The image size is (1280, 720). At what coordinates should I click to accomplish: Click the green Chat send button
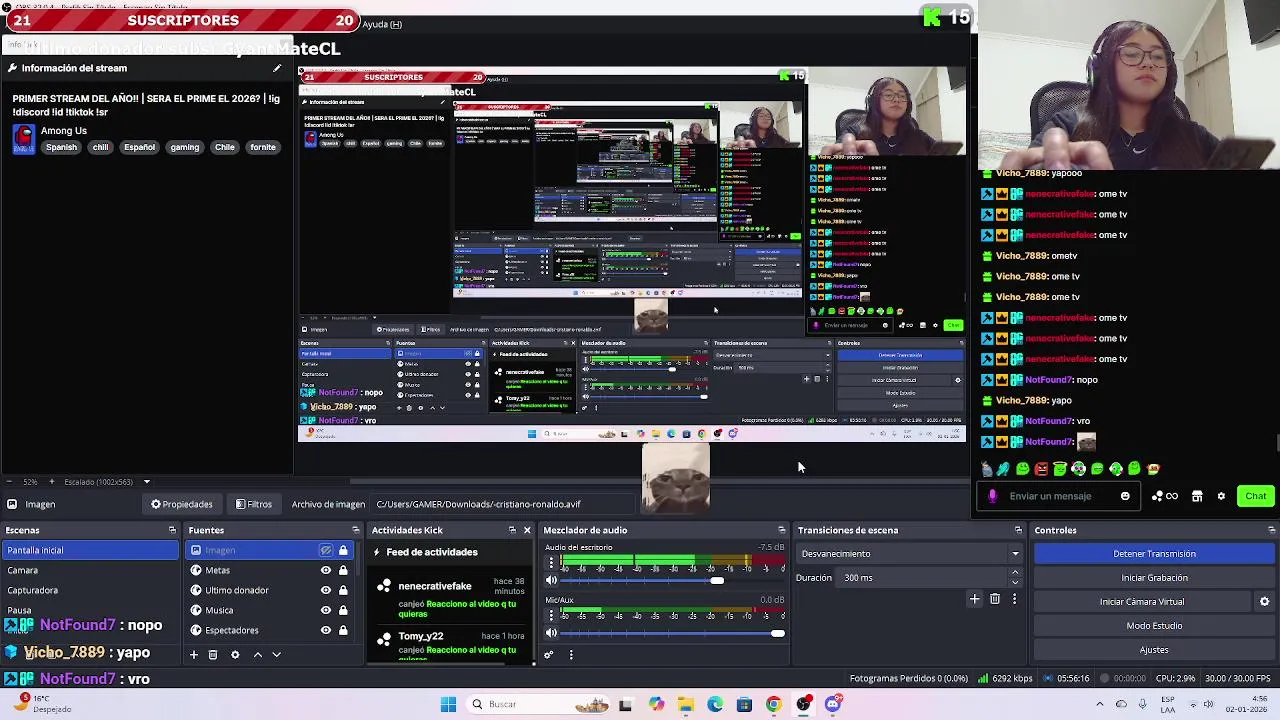point(1255,496)
